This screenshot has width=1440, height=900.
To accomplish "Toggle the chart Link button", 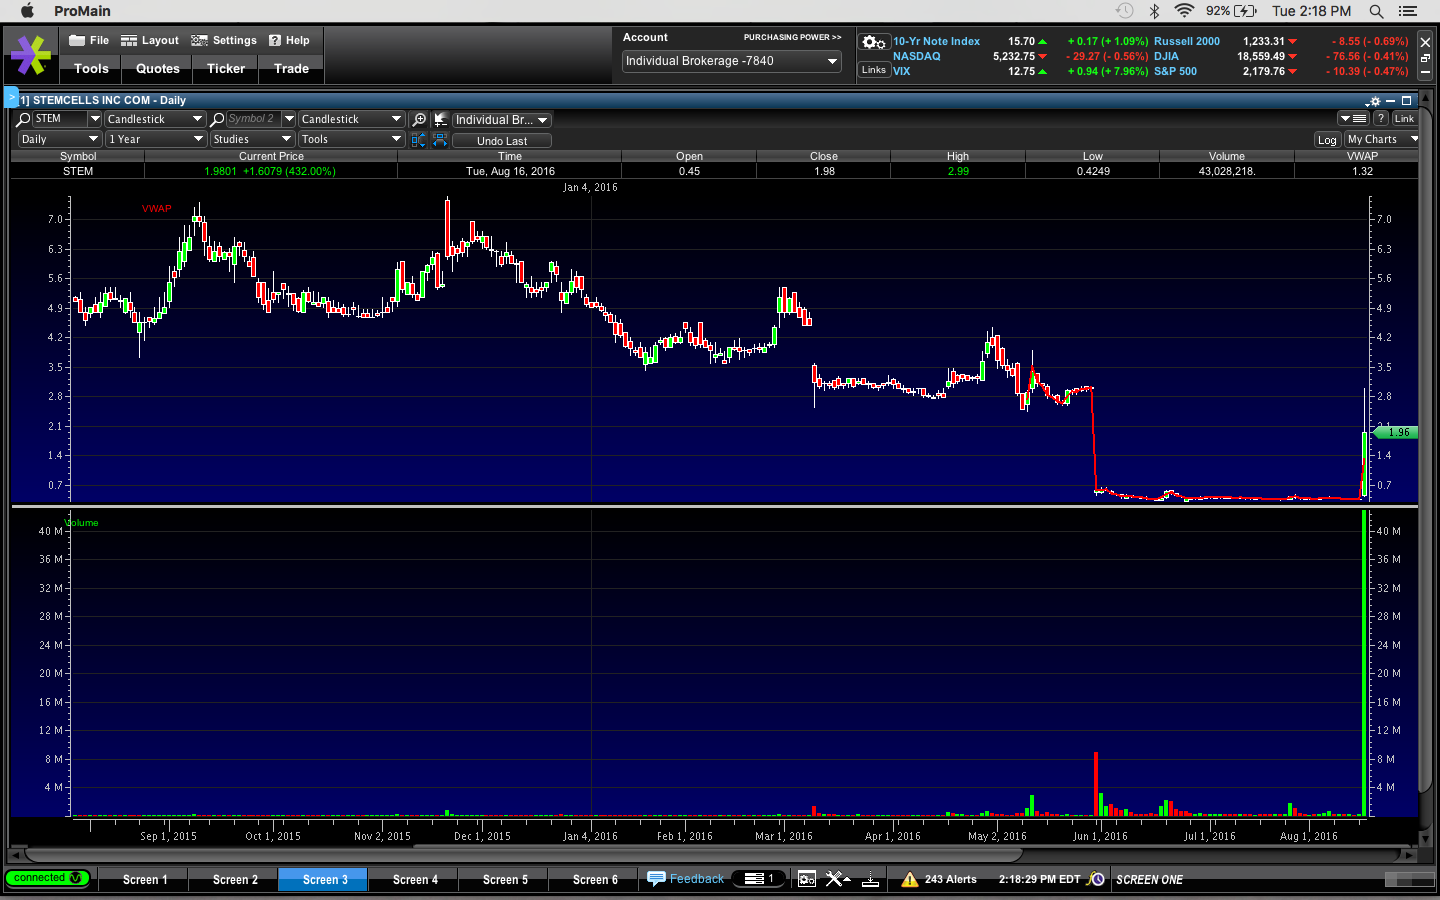I will click(1404, 119).
